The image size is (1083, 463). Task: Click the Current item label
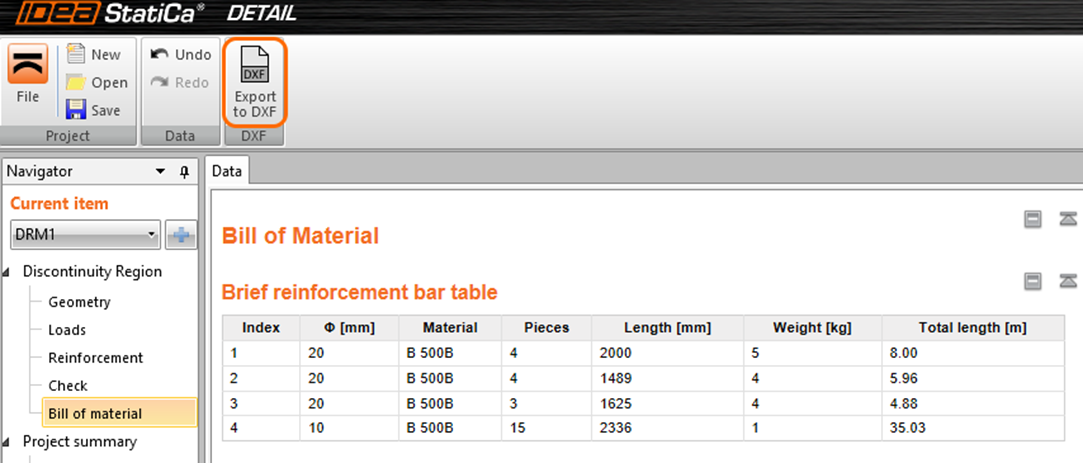[59, 204]
